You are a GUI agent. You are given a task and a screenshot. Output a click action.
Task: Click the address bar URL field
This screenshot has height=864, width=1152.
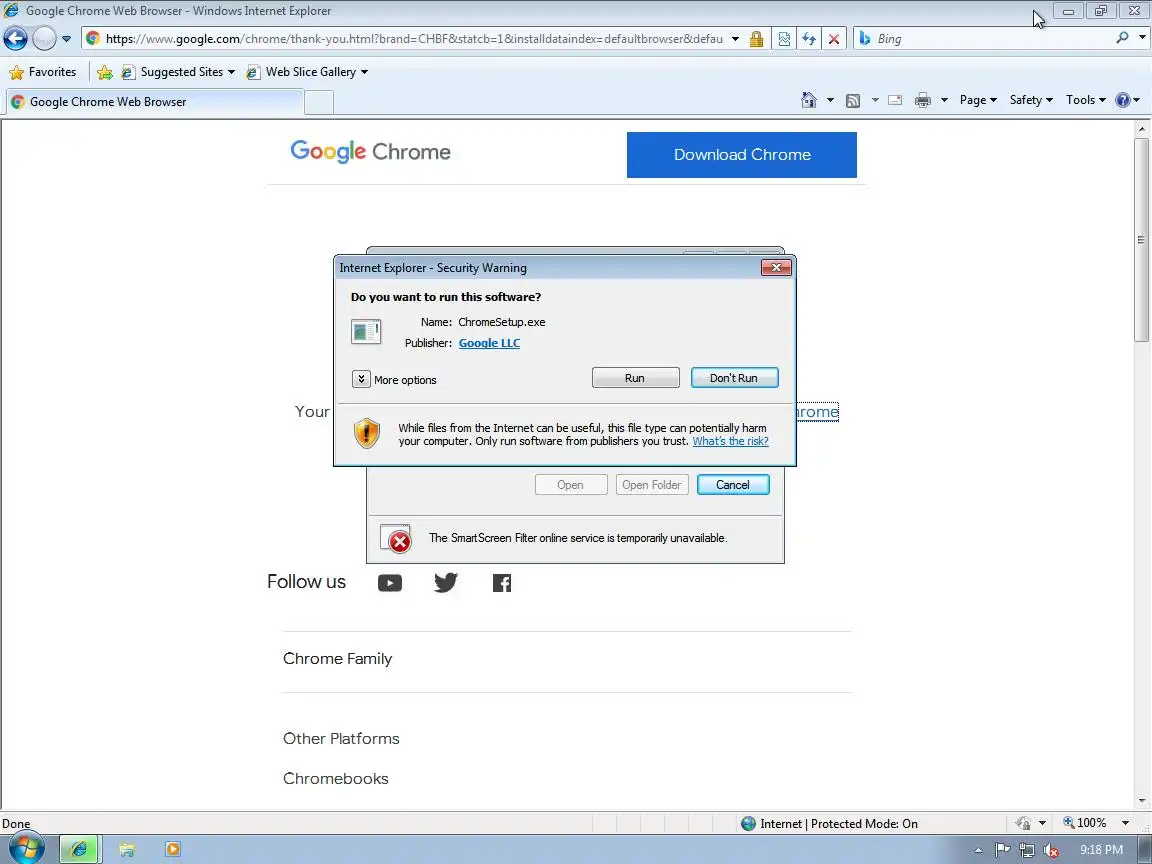point(414,39)
